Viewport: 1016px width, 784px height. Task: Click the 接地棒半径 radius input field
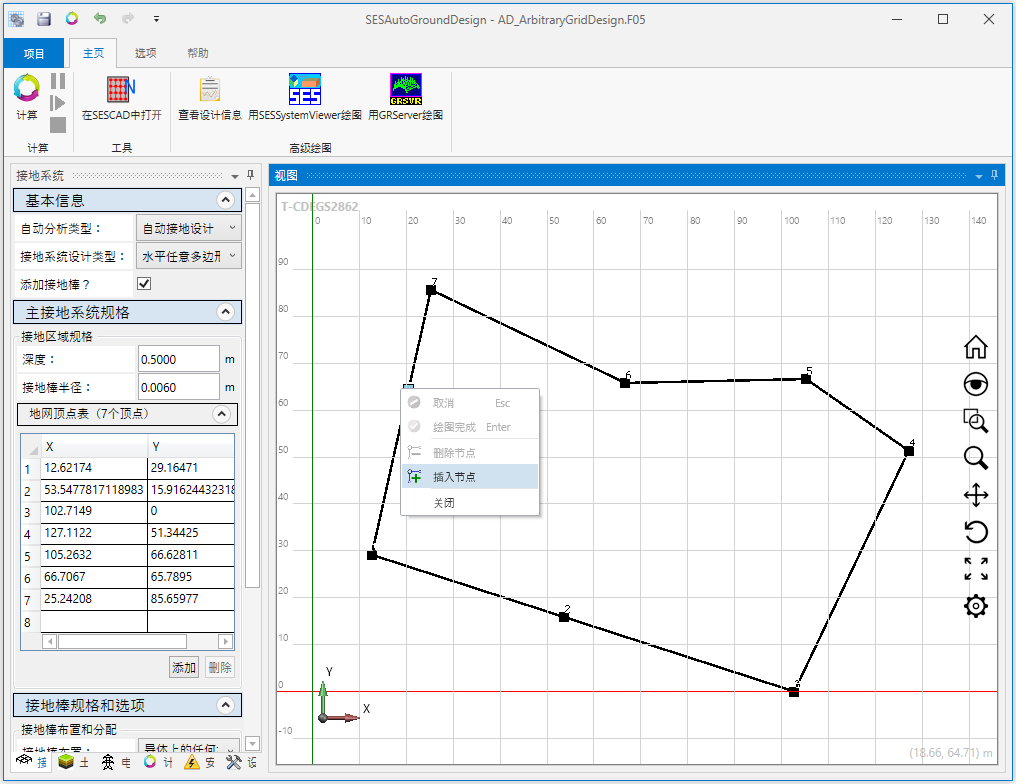pos(179,387)
